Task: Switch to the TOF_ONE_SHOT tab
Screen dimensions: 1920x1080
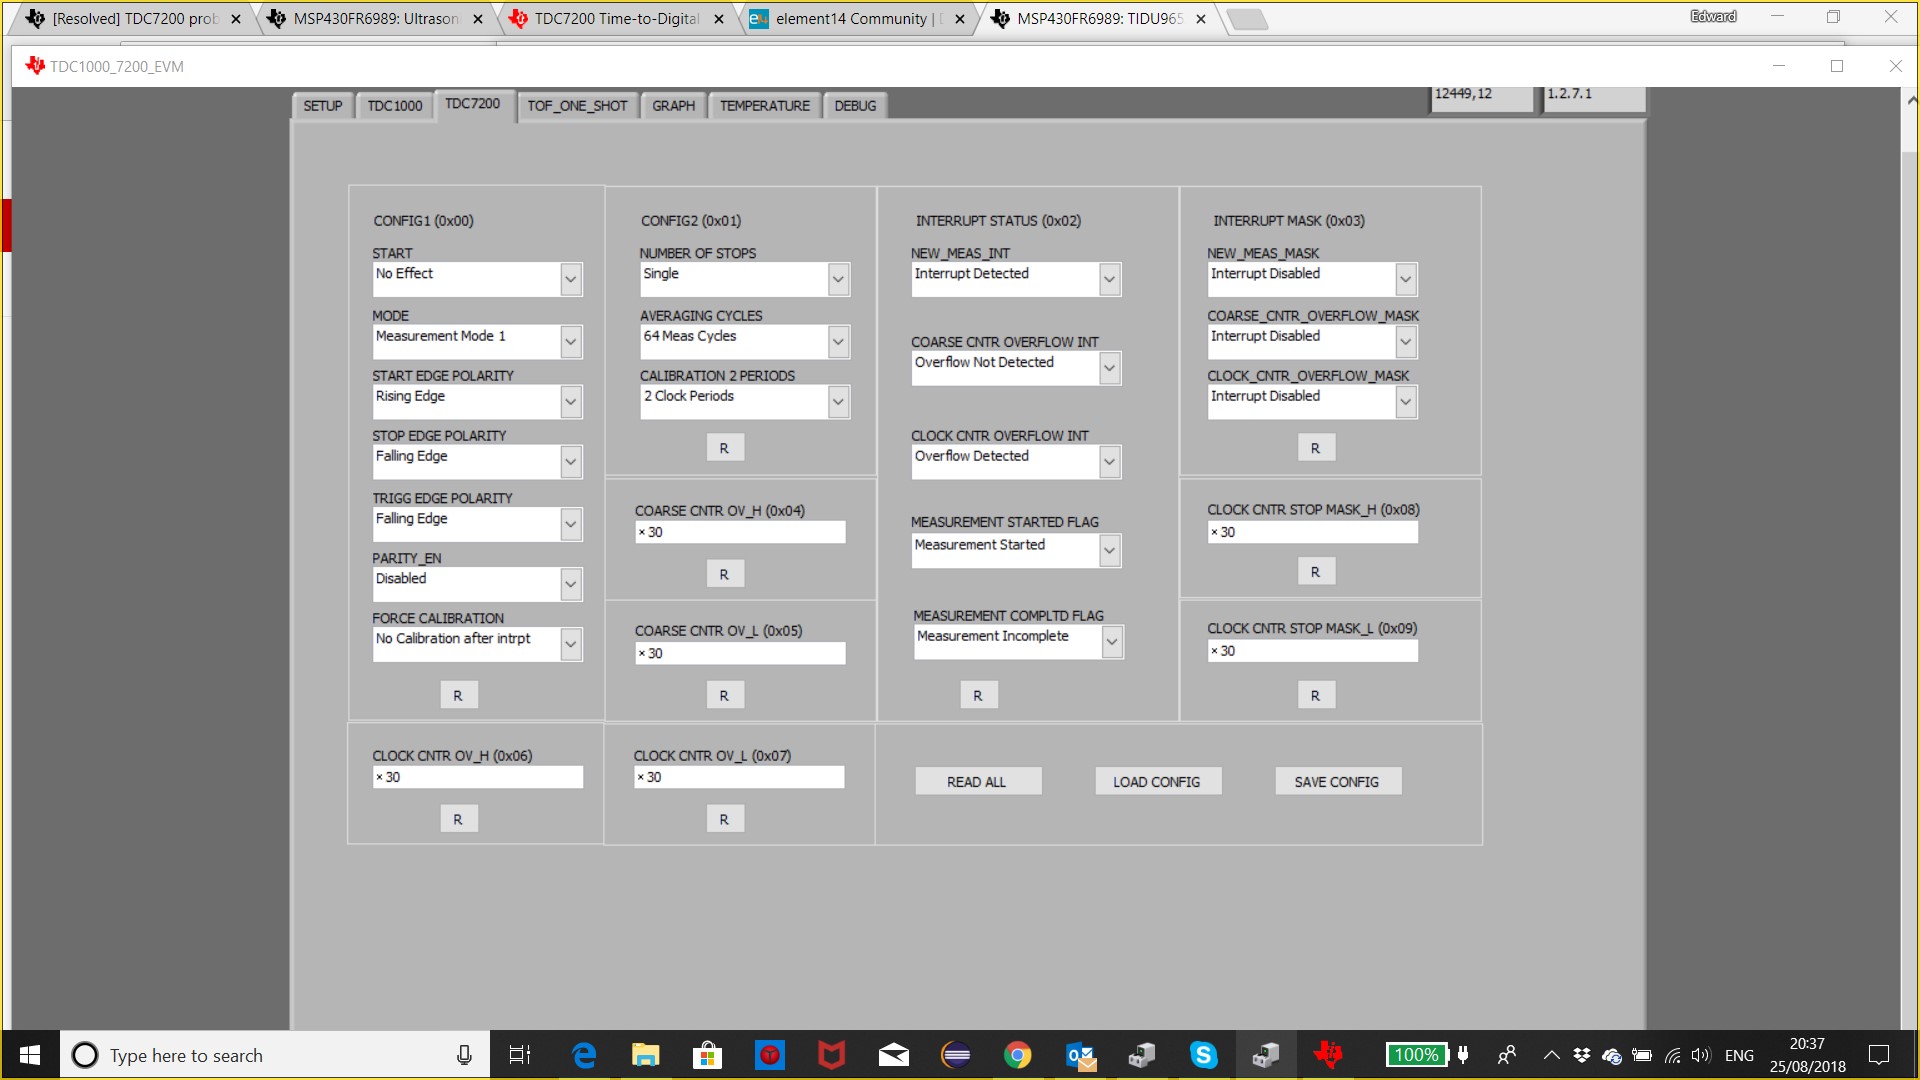Action: tap(577, 106)
